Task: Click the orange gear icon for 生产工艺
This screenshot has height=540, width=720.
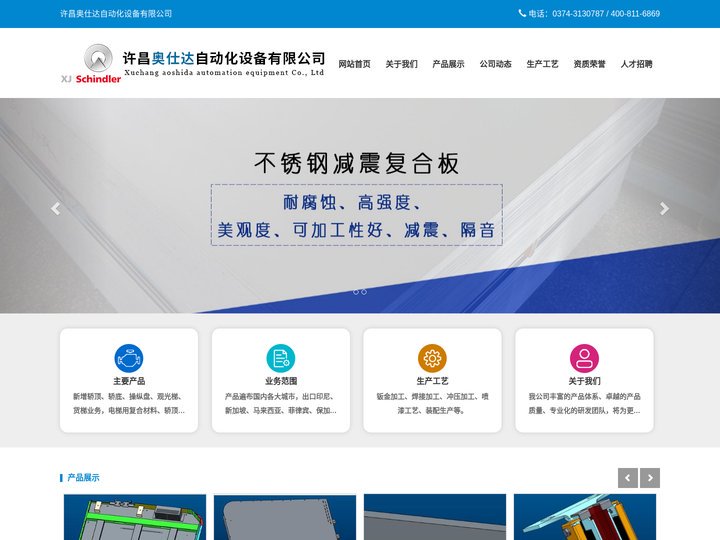Action: click(432, 358)
